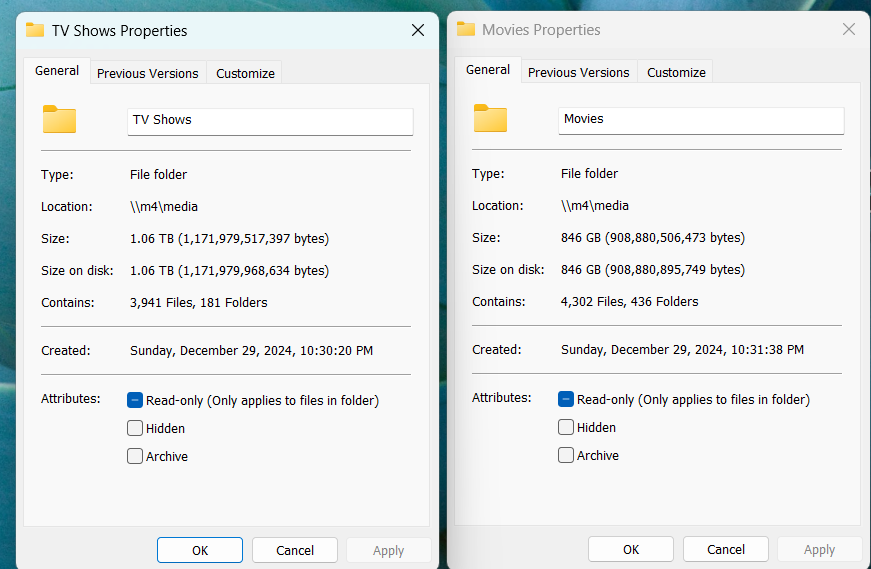Click the Movies Properties title bar text

pos(541,29)
